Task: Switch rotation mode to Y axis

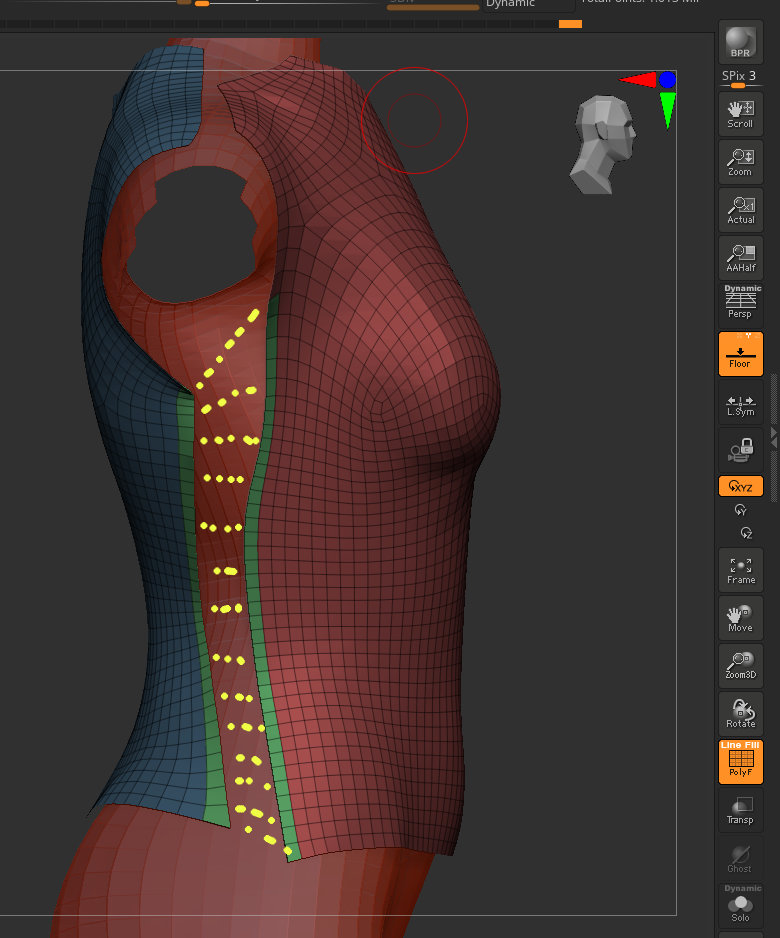Action: click(x=740, y=510)
